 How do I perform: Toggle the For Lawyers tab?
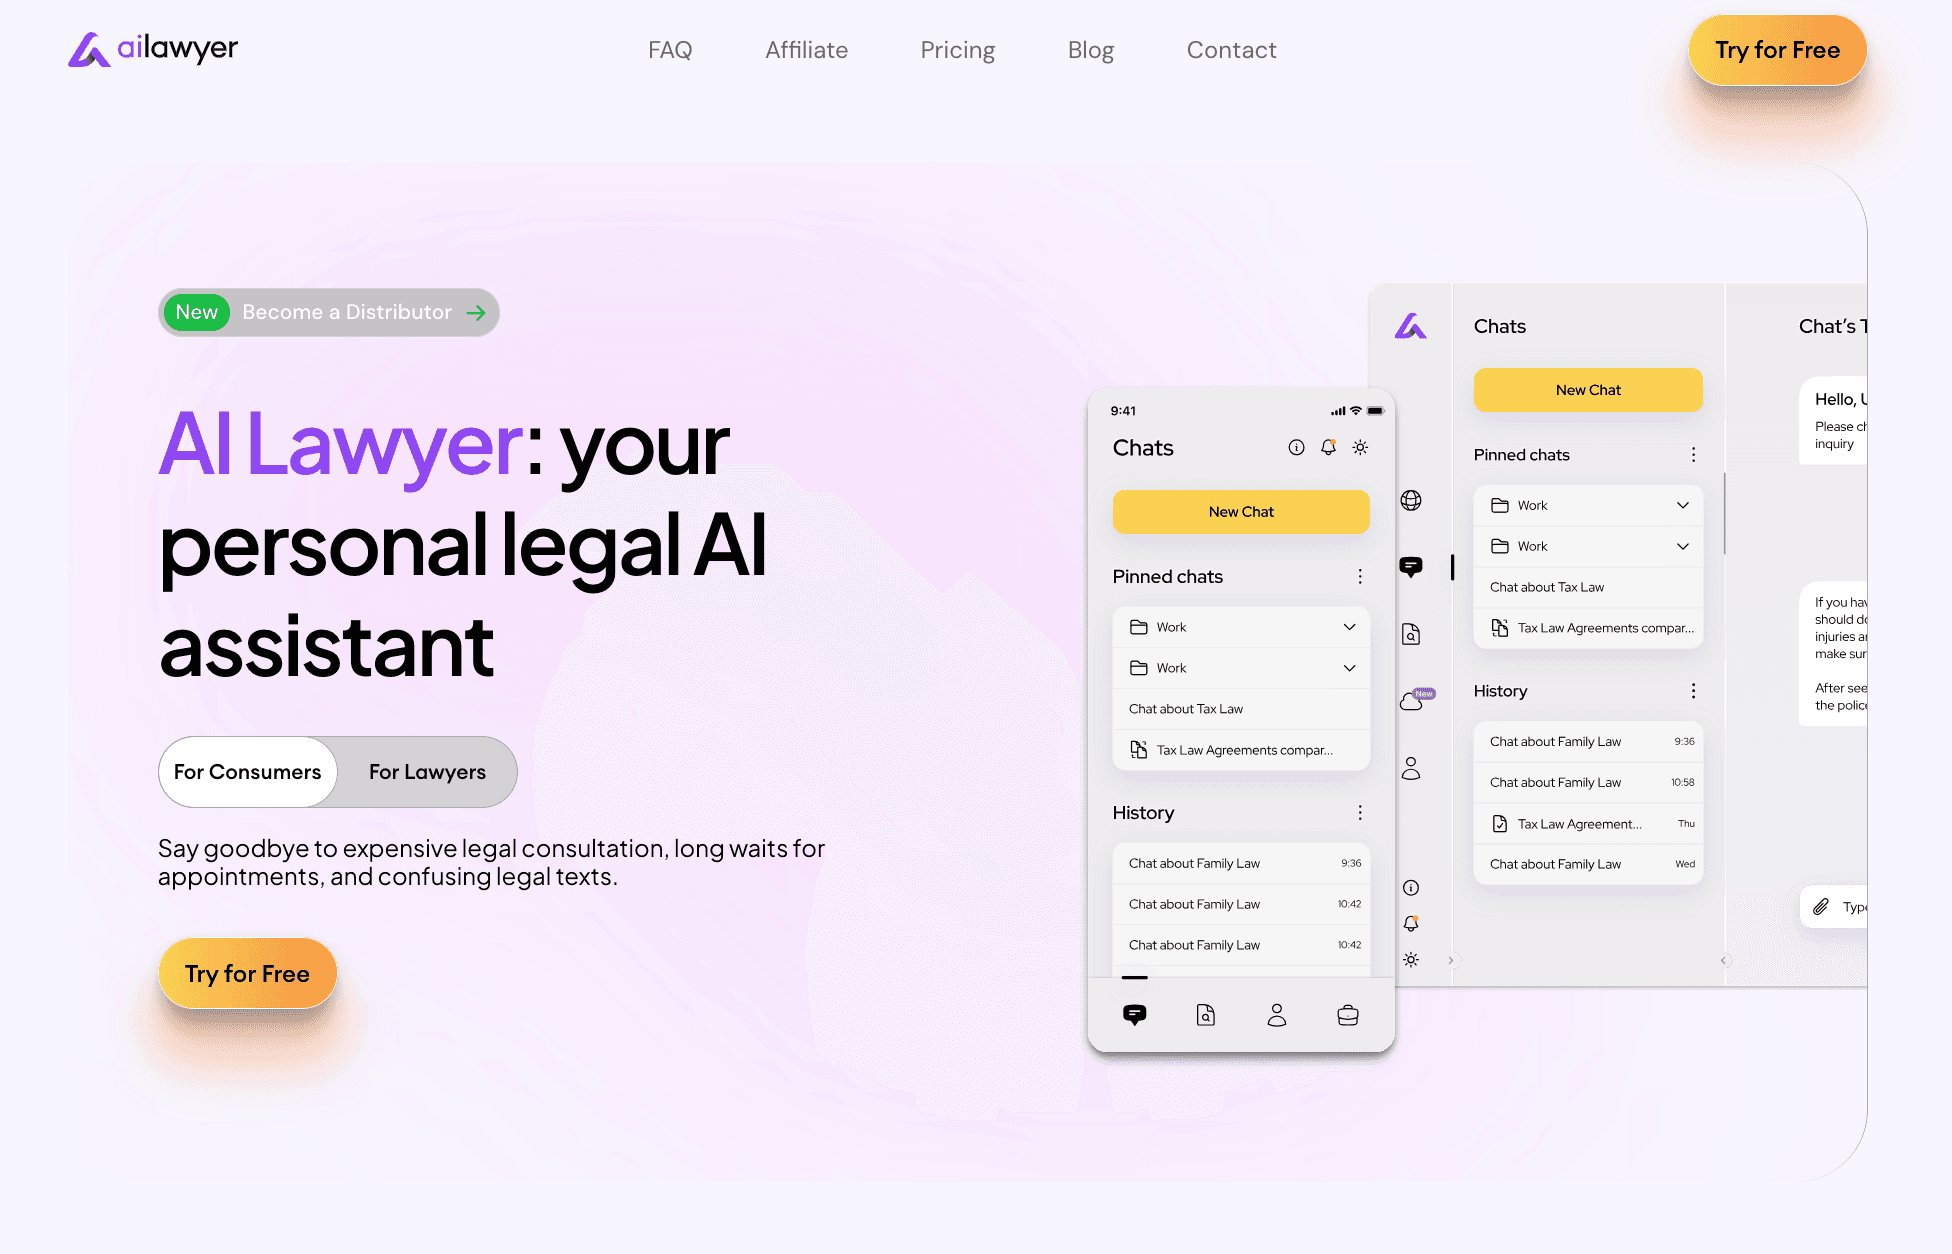click(427, 770)
